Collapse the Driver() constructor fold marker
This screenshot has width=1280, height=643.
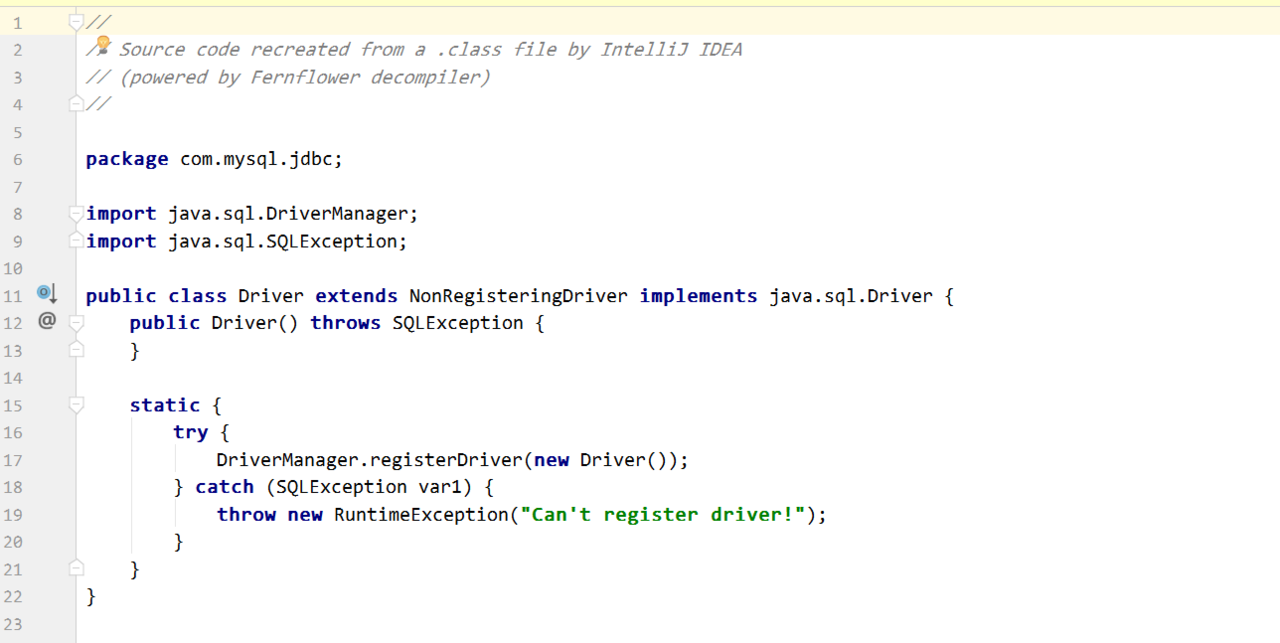tap(76, 323)
